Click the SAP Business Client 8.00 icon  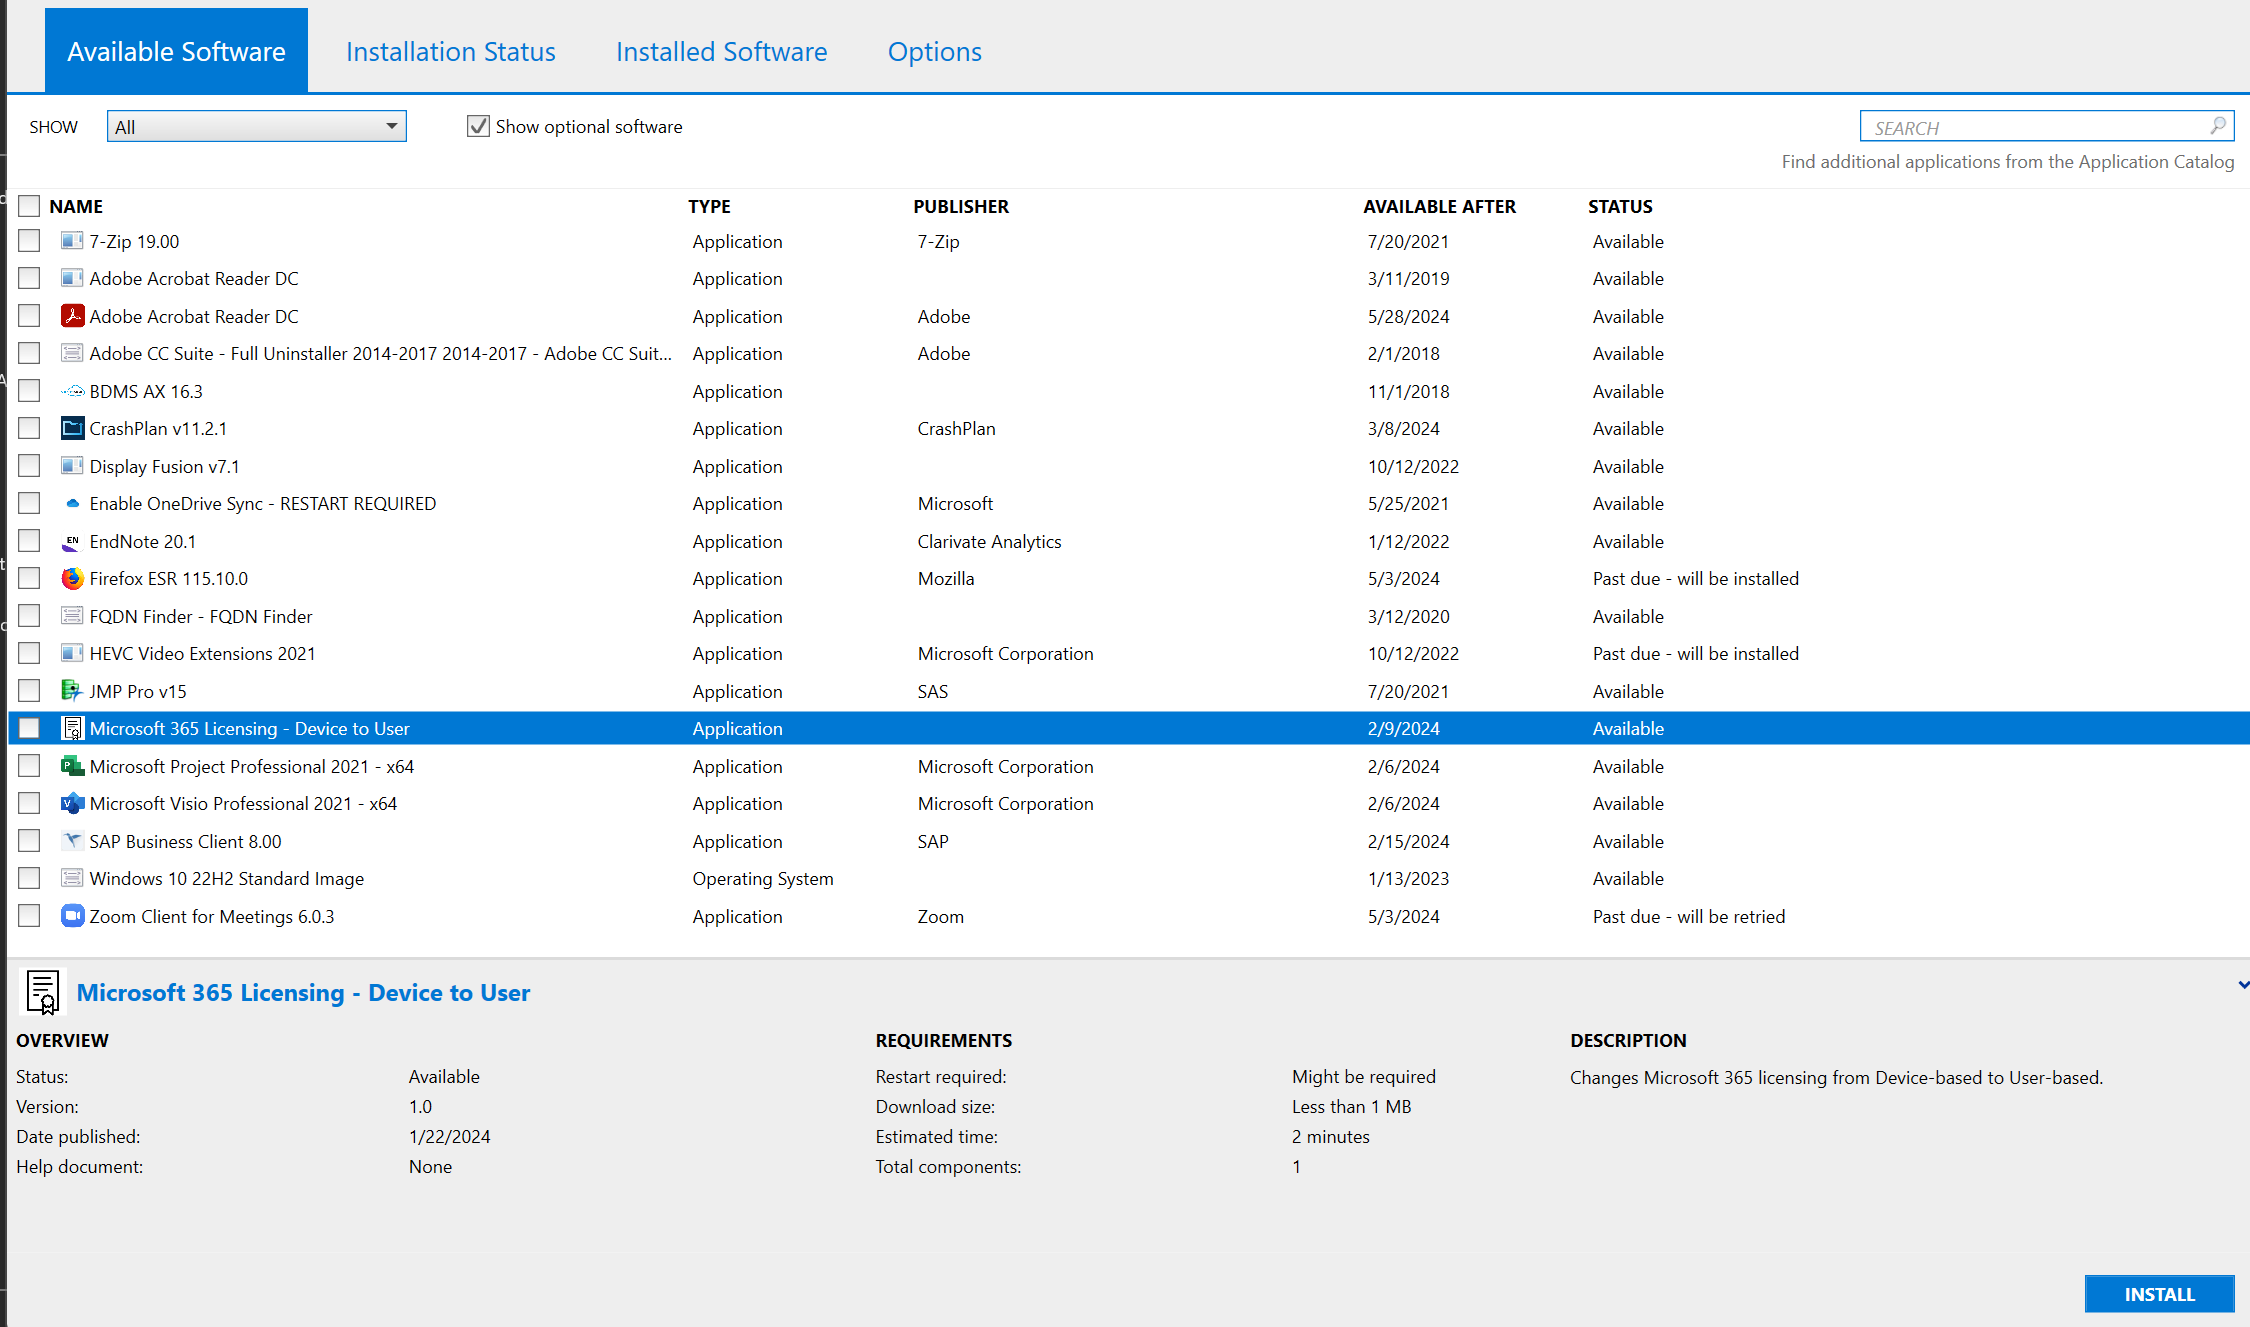72,841
